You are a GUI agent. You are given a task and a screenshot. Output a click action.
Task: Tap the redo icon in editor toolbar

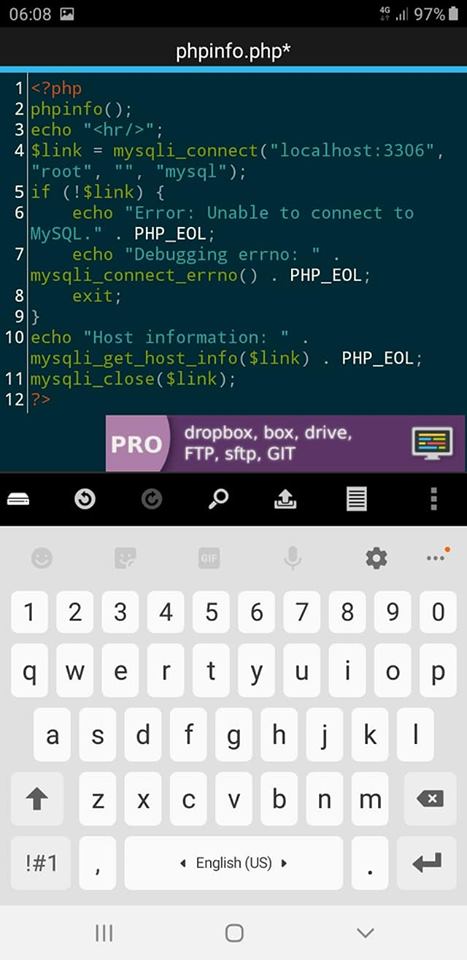point(151,500)
